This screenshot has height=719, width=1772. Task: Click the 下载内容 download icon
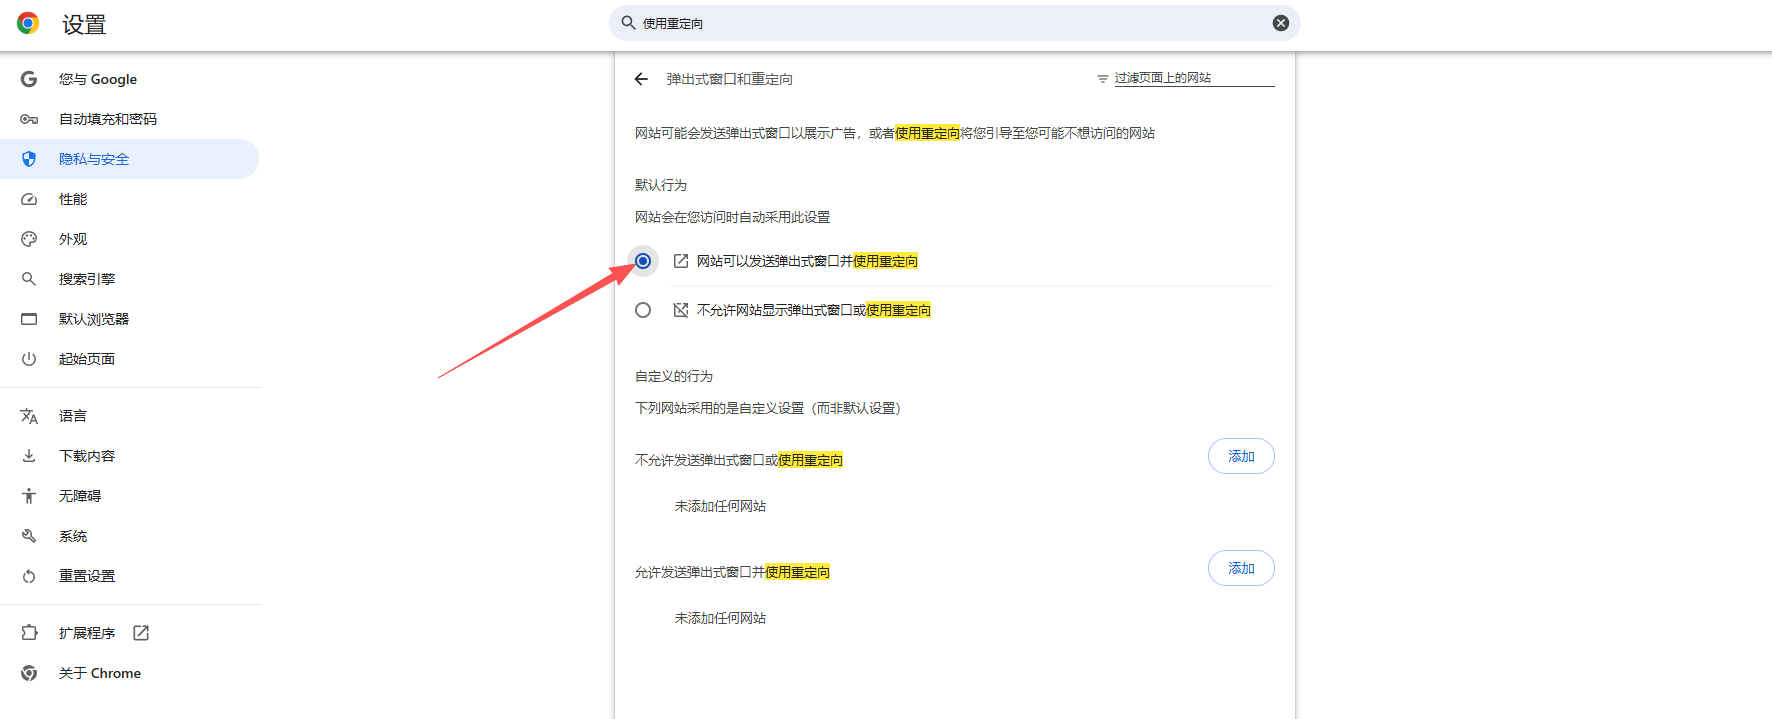pos(29,456)
